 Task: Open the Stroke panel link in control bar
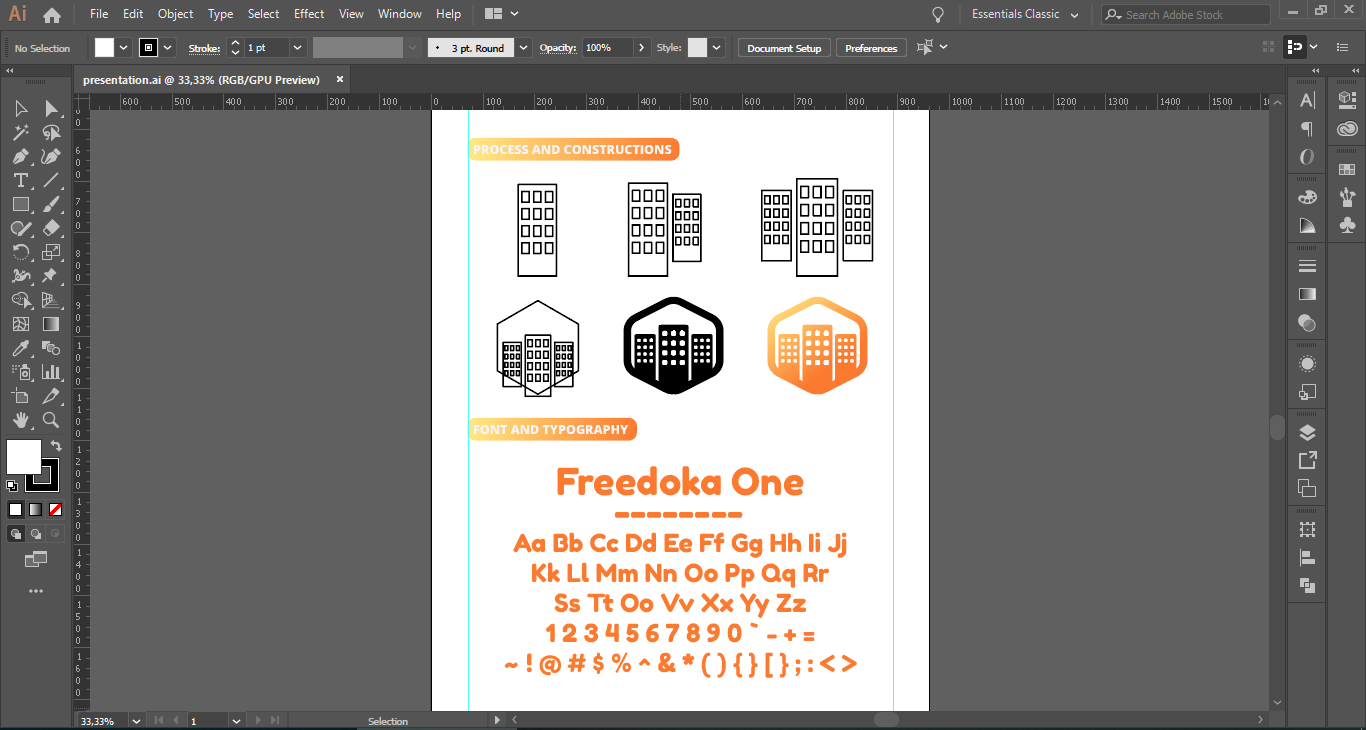(x=204, y=48)
